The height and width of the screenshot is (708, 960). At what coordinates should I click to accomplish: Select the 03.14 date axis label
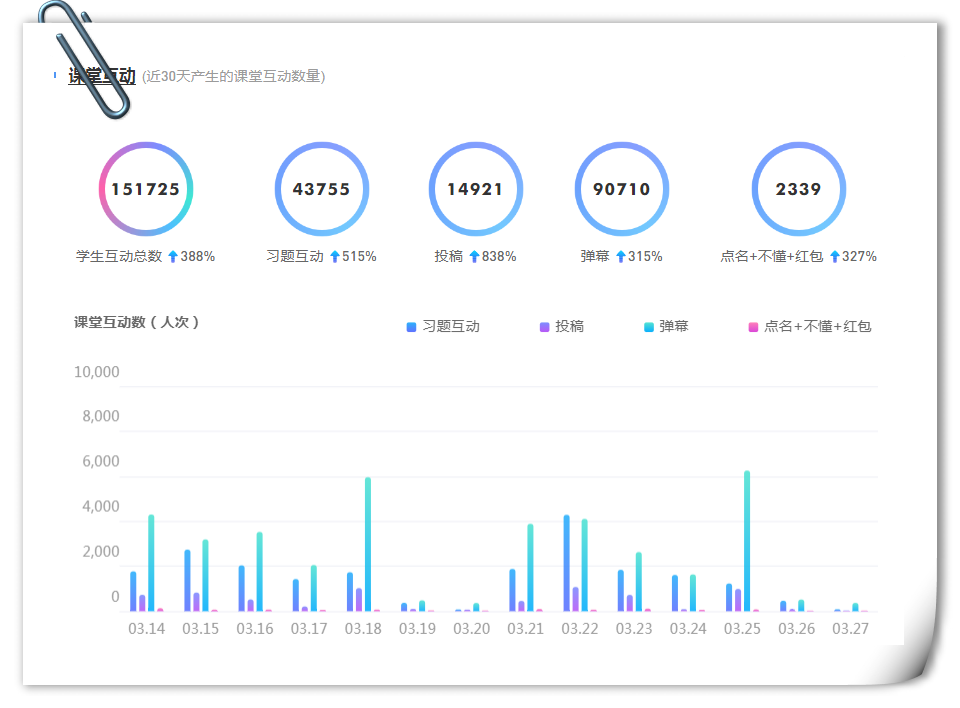[x=147, y=629]
